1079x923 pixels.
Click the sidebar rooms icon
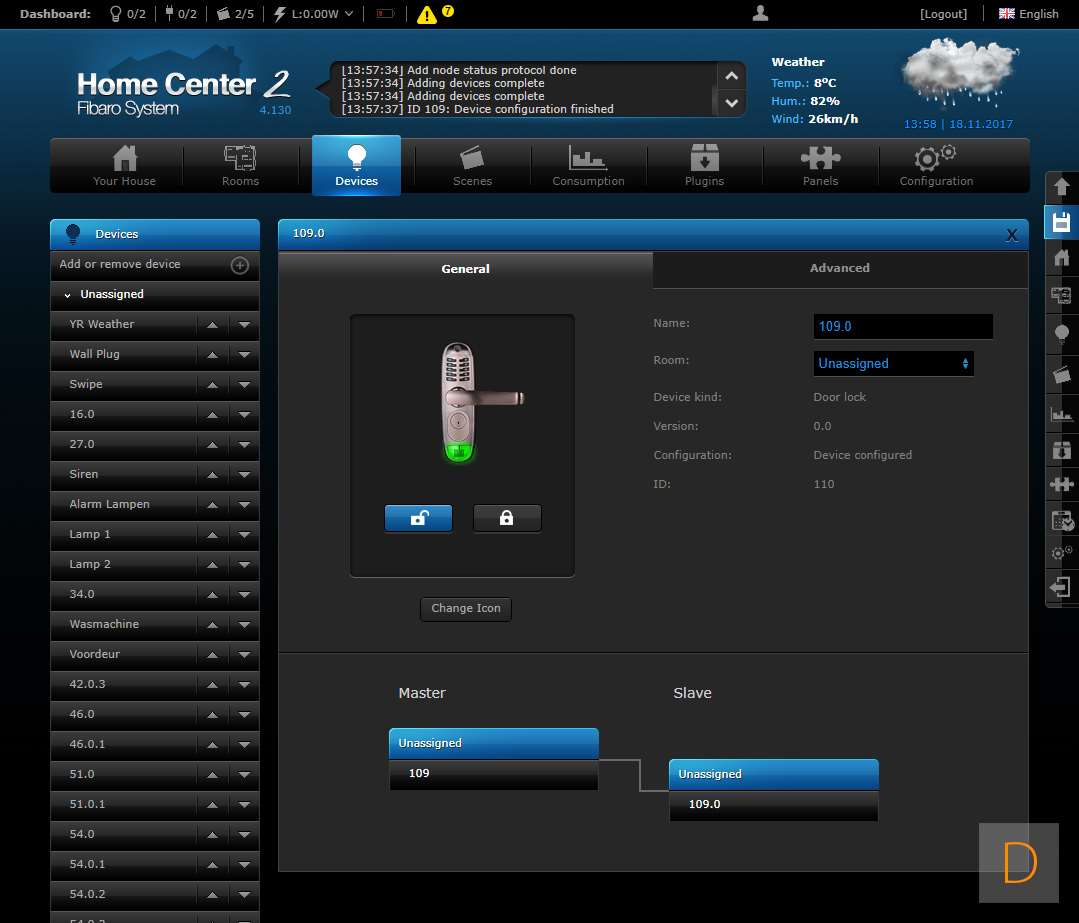[x=1061, y=296]
